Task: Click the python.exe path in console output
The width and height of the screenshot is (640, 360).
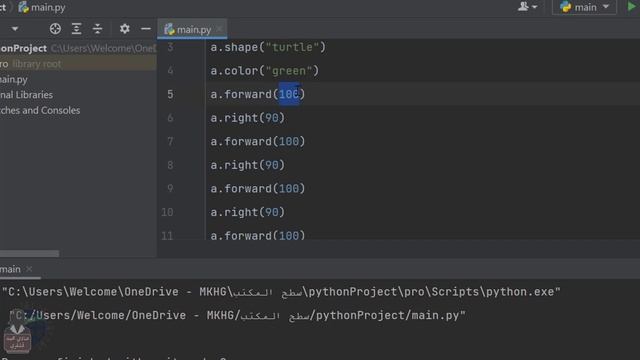Action: pyautogui.click(x=282, y=292)
